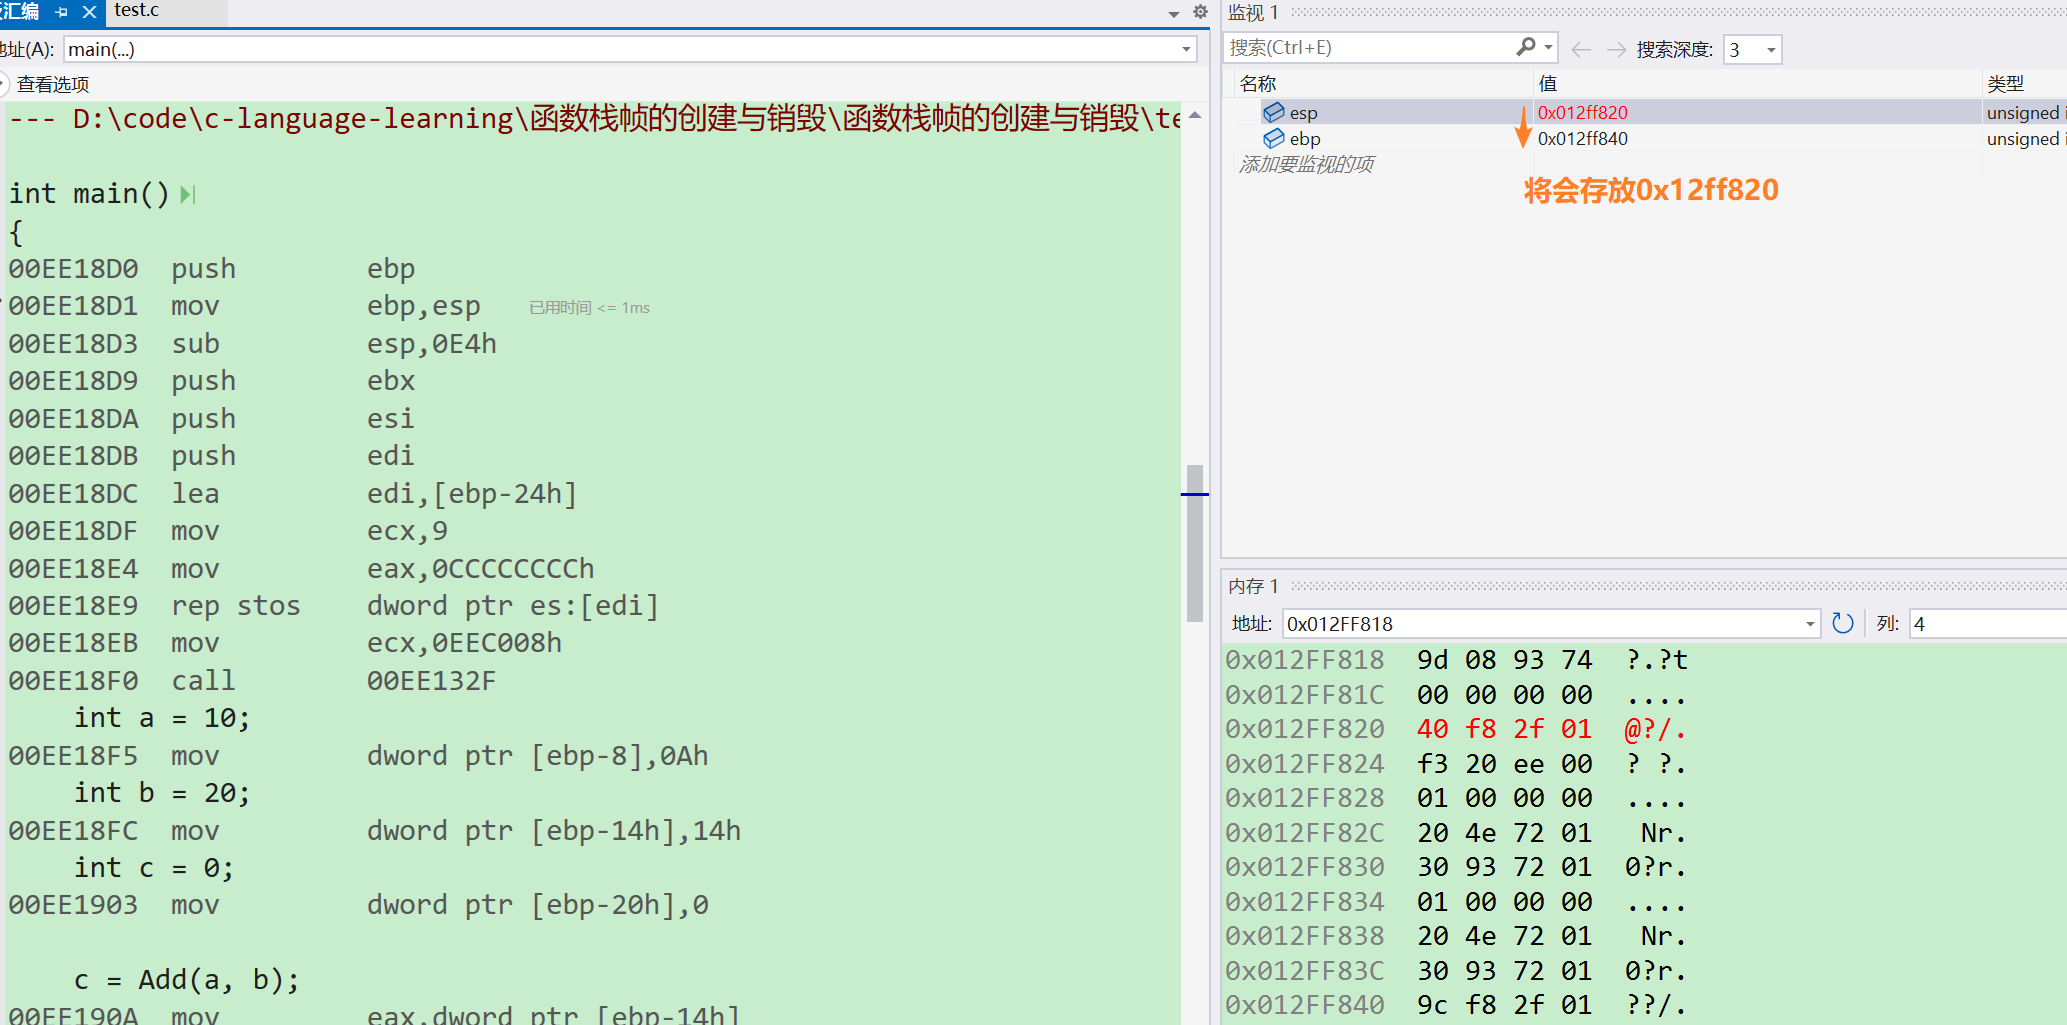Click the magnifier search icon in the watch panel

click(1525, 47)
